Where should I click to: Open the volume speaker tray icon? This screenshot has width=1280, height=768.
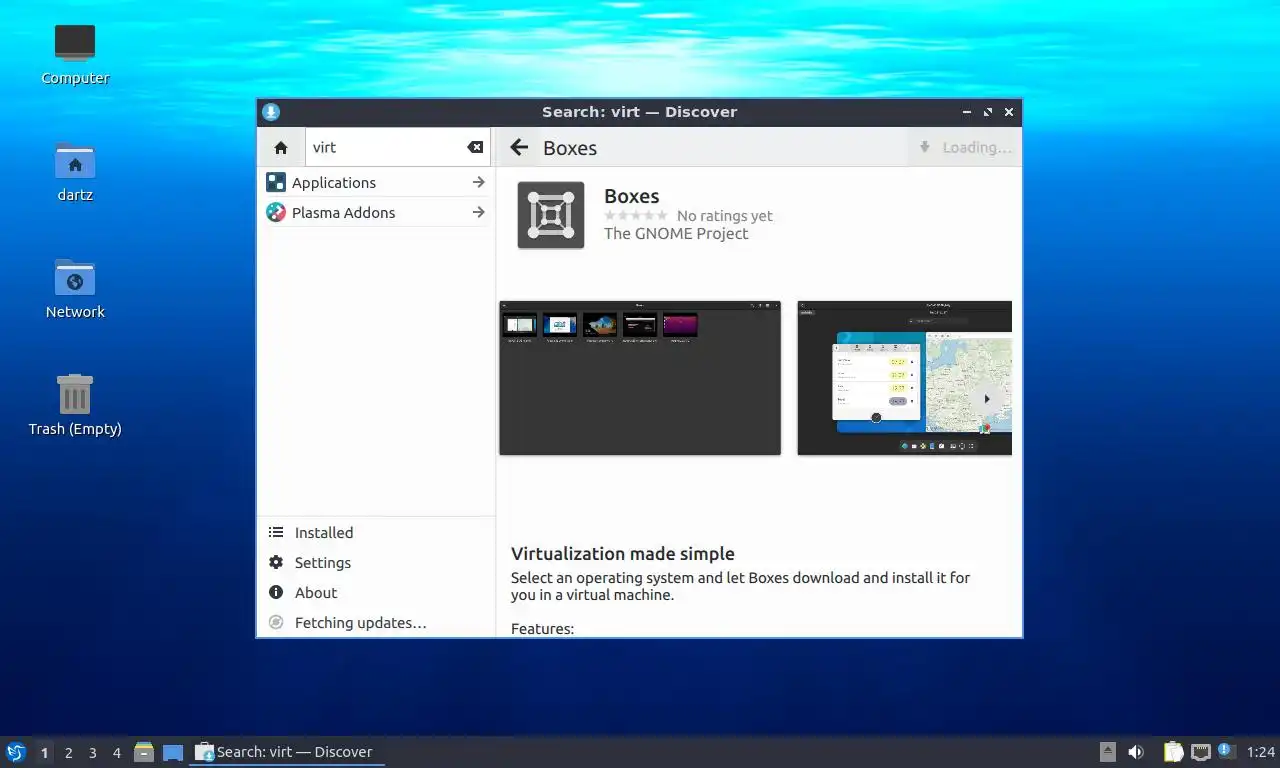(x=1136, y=752)
